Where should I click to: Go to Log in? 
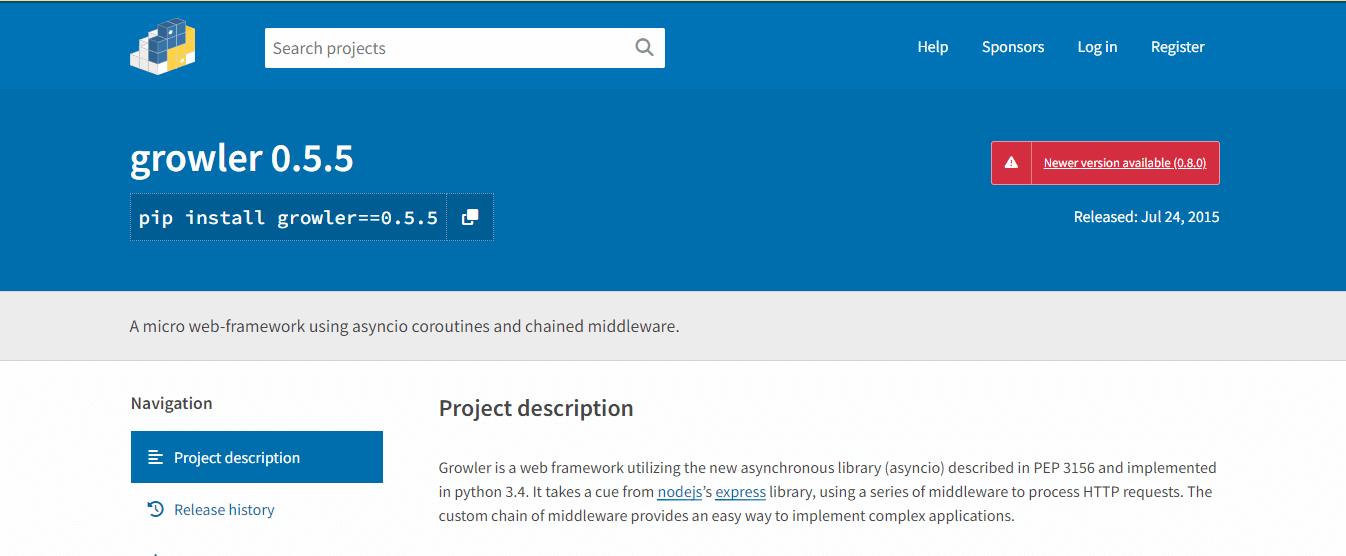pos(1097,47)
